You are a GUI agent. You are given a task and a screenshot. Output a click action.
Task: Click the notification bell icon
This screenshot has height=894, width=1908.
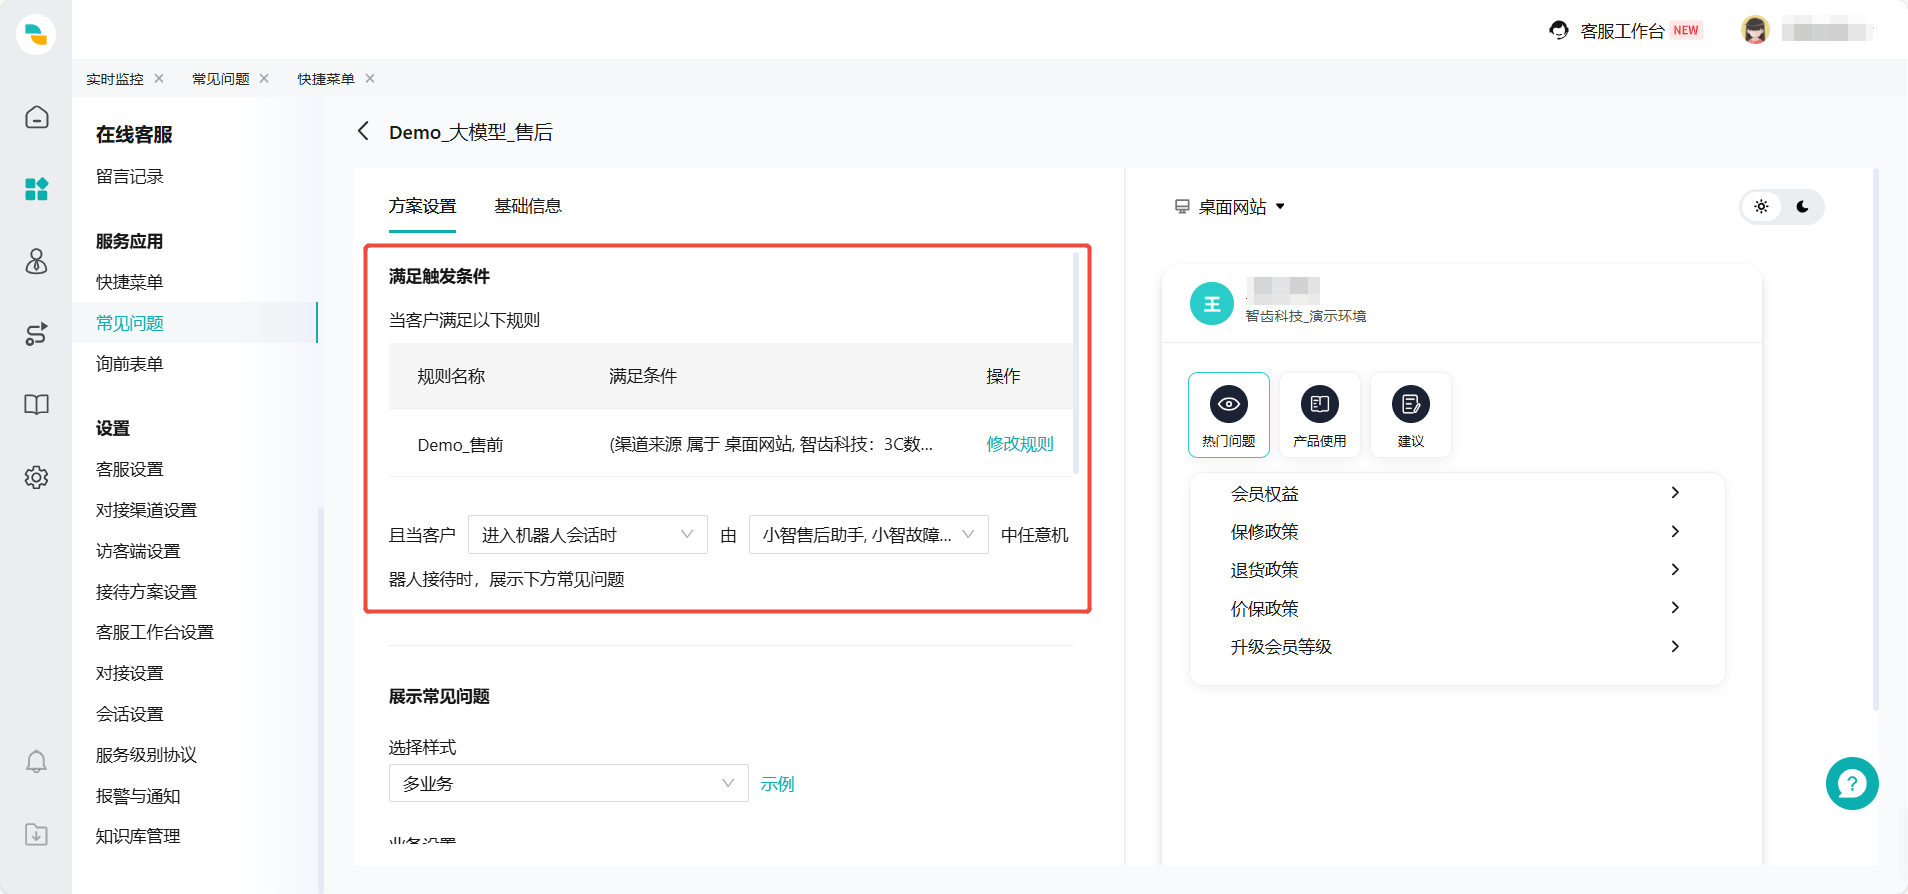(36, 762)
